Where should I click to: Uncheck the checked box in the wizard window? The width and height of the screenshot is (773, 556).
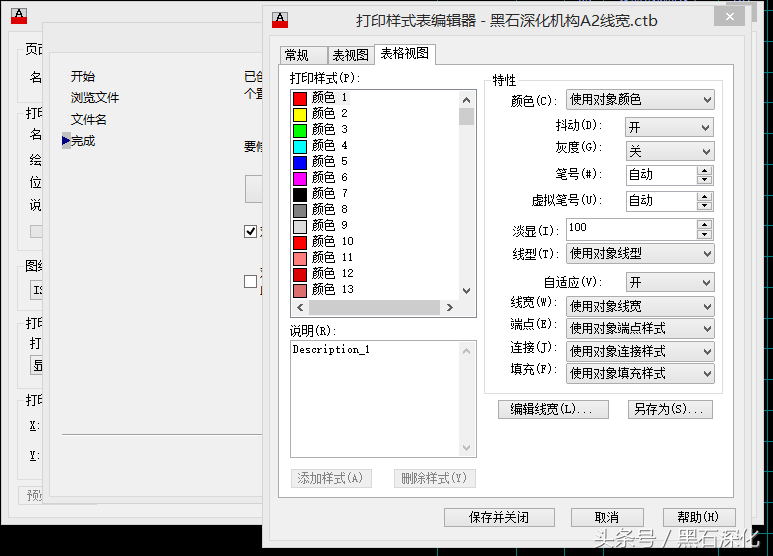tap(250, 231)
